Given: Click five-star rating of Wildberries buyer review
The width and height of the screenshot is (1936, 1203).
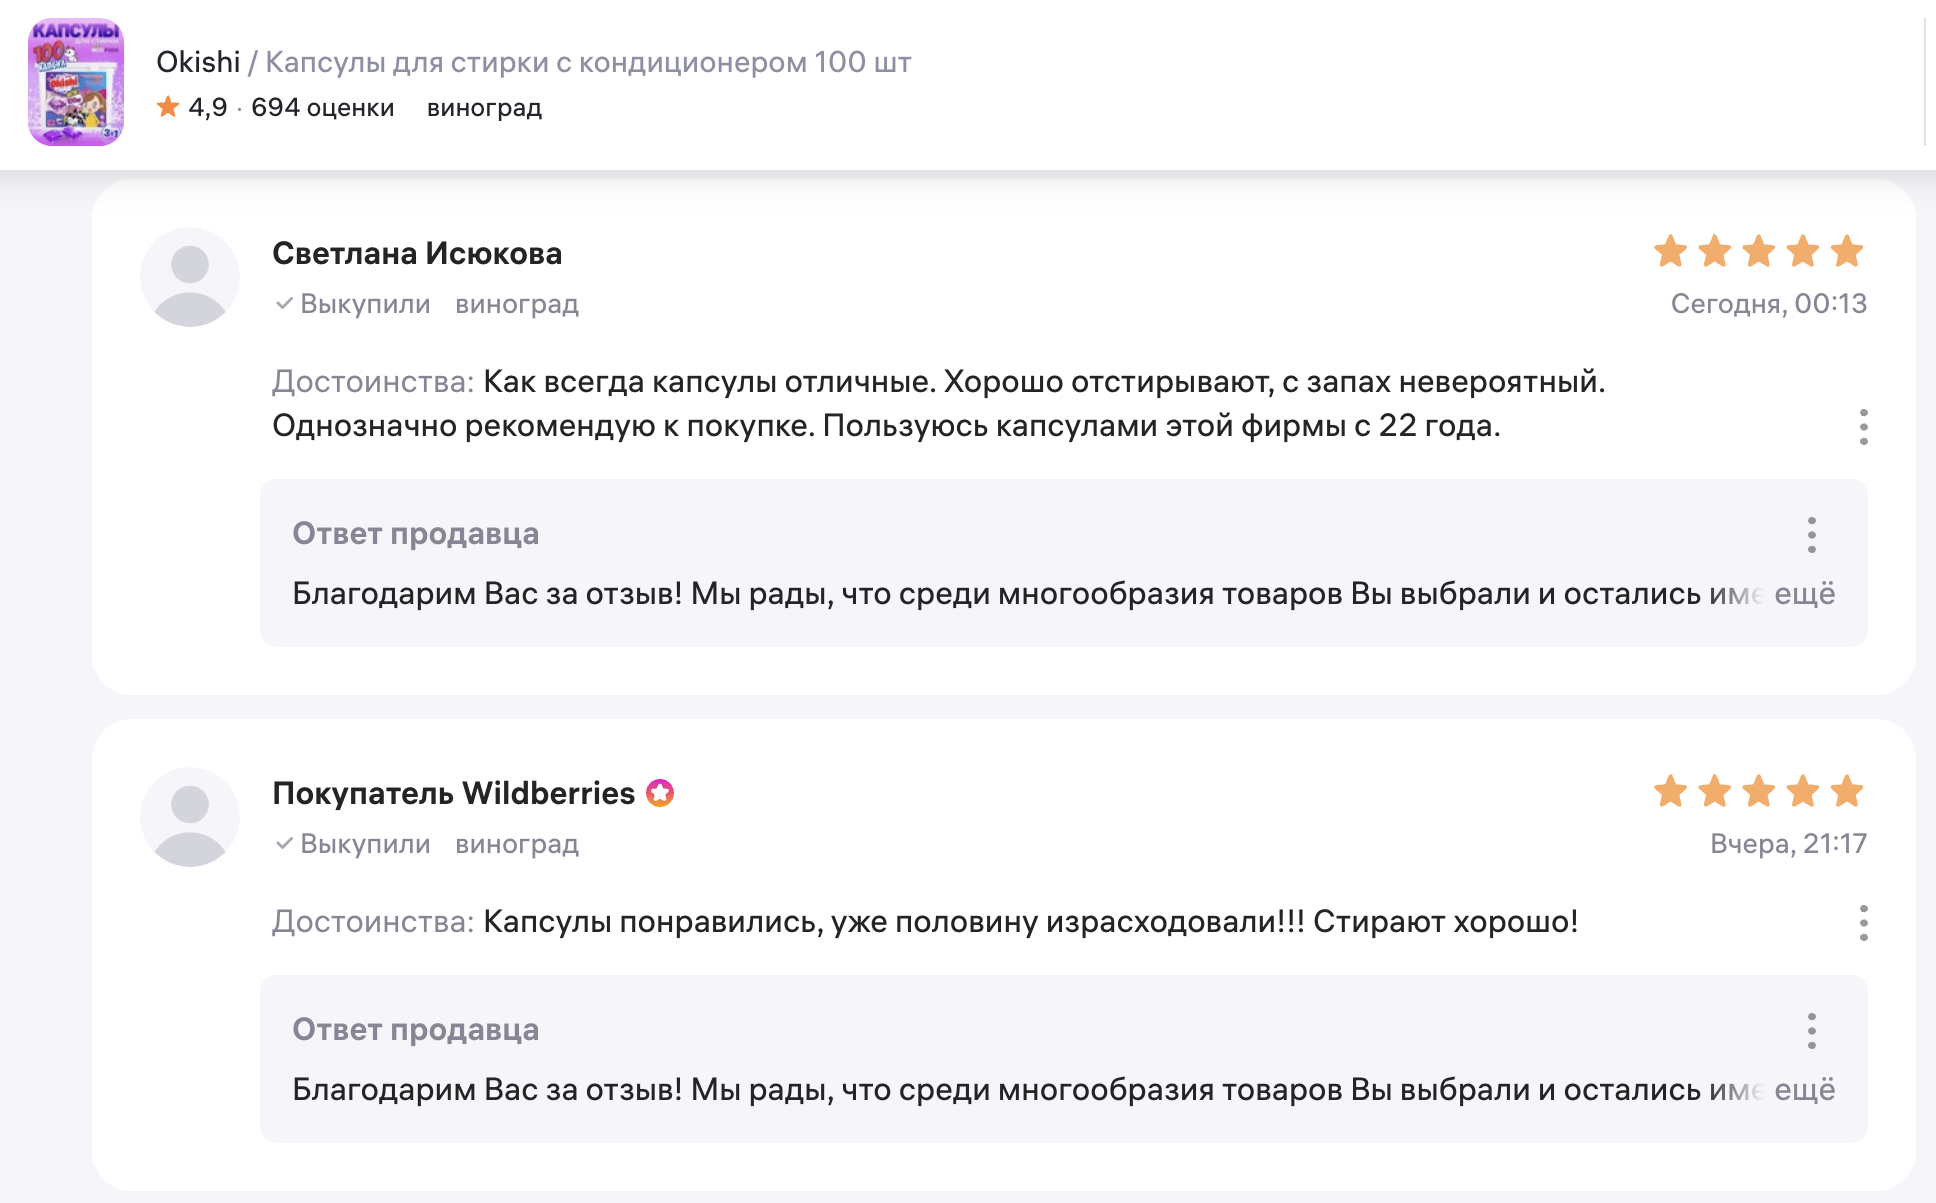Looking at the screenshot, I should (1758, 792).
